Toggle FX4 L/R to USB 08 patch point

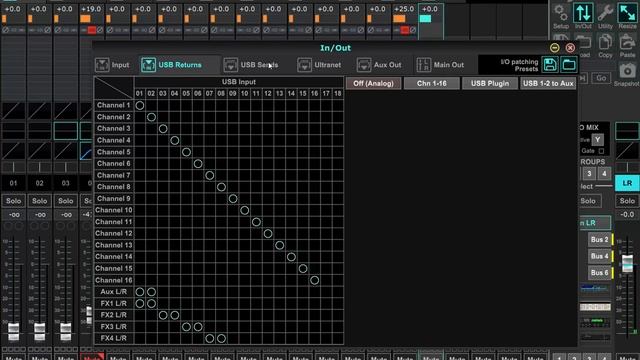[x=221, y=338]
